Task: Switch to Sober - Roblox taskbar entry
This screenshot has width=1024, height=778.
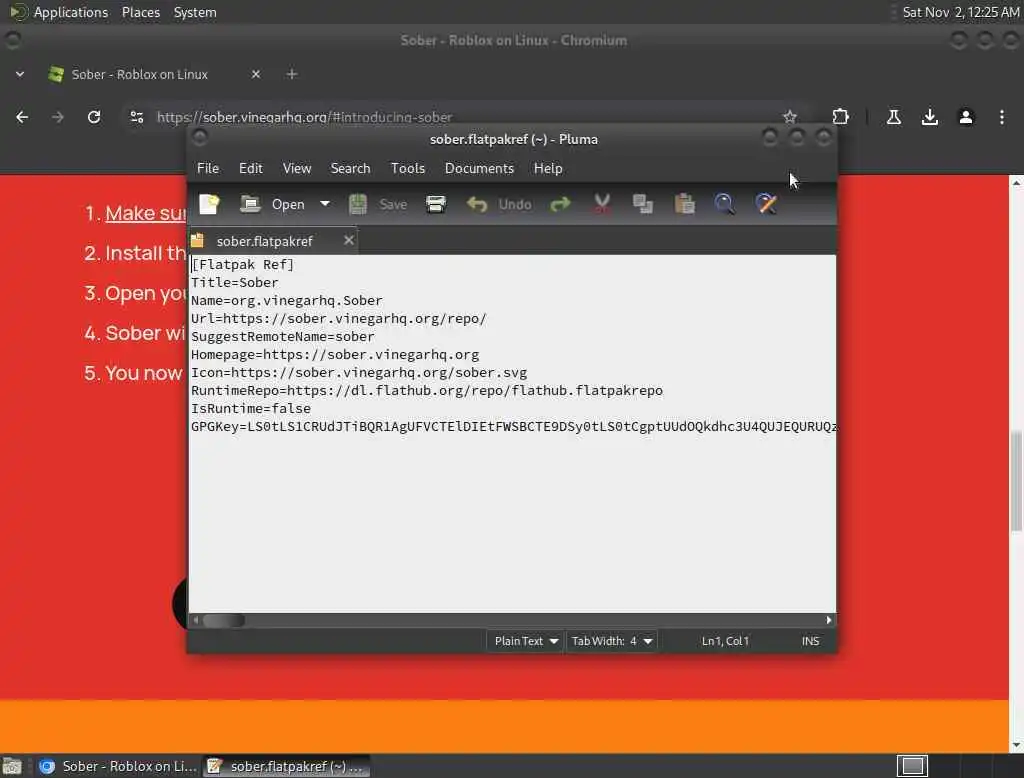Action: pos(118,766)
